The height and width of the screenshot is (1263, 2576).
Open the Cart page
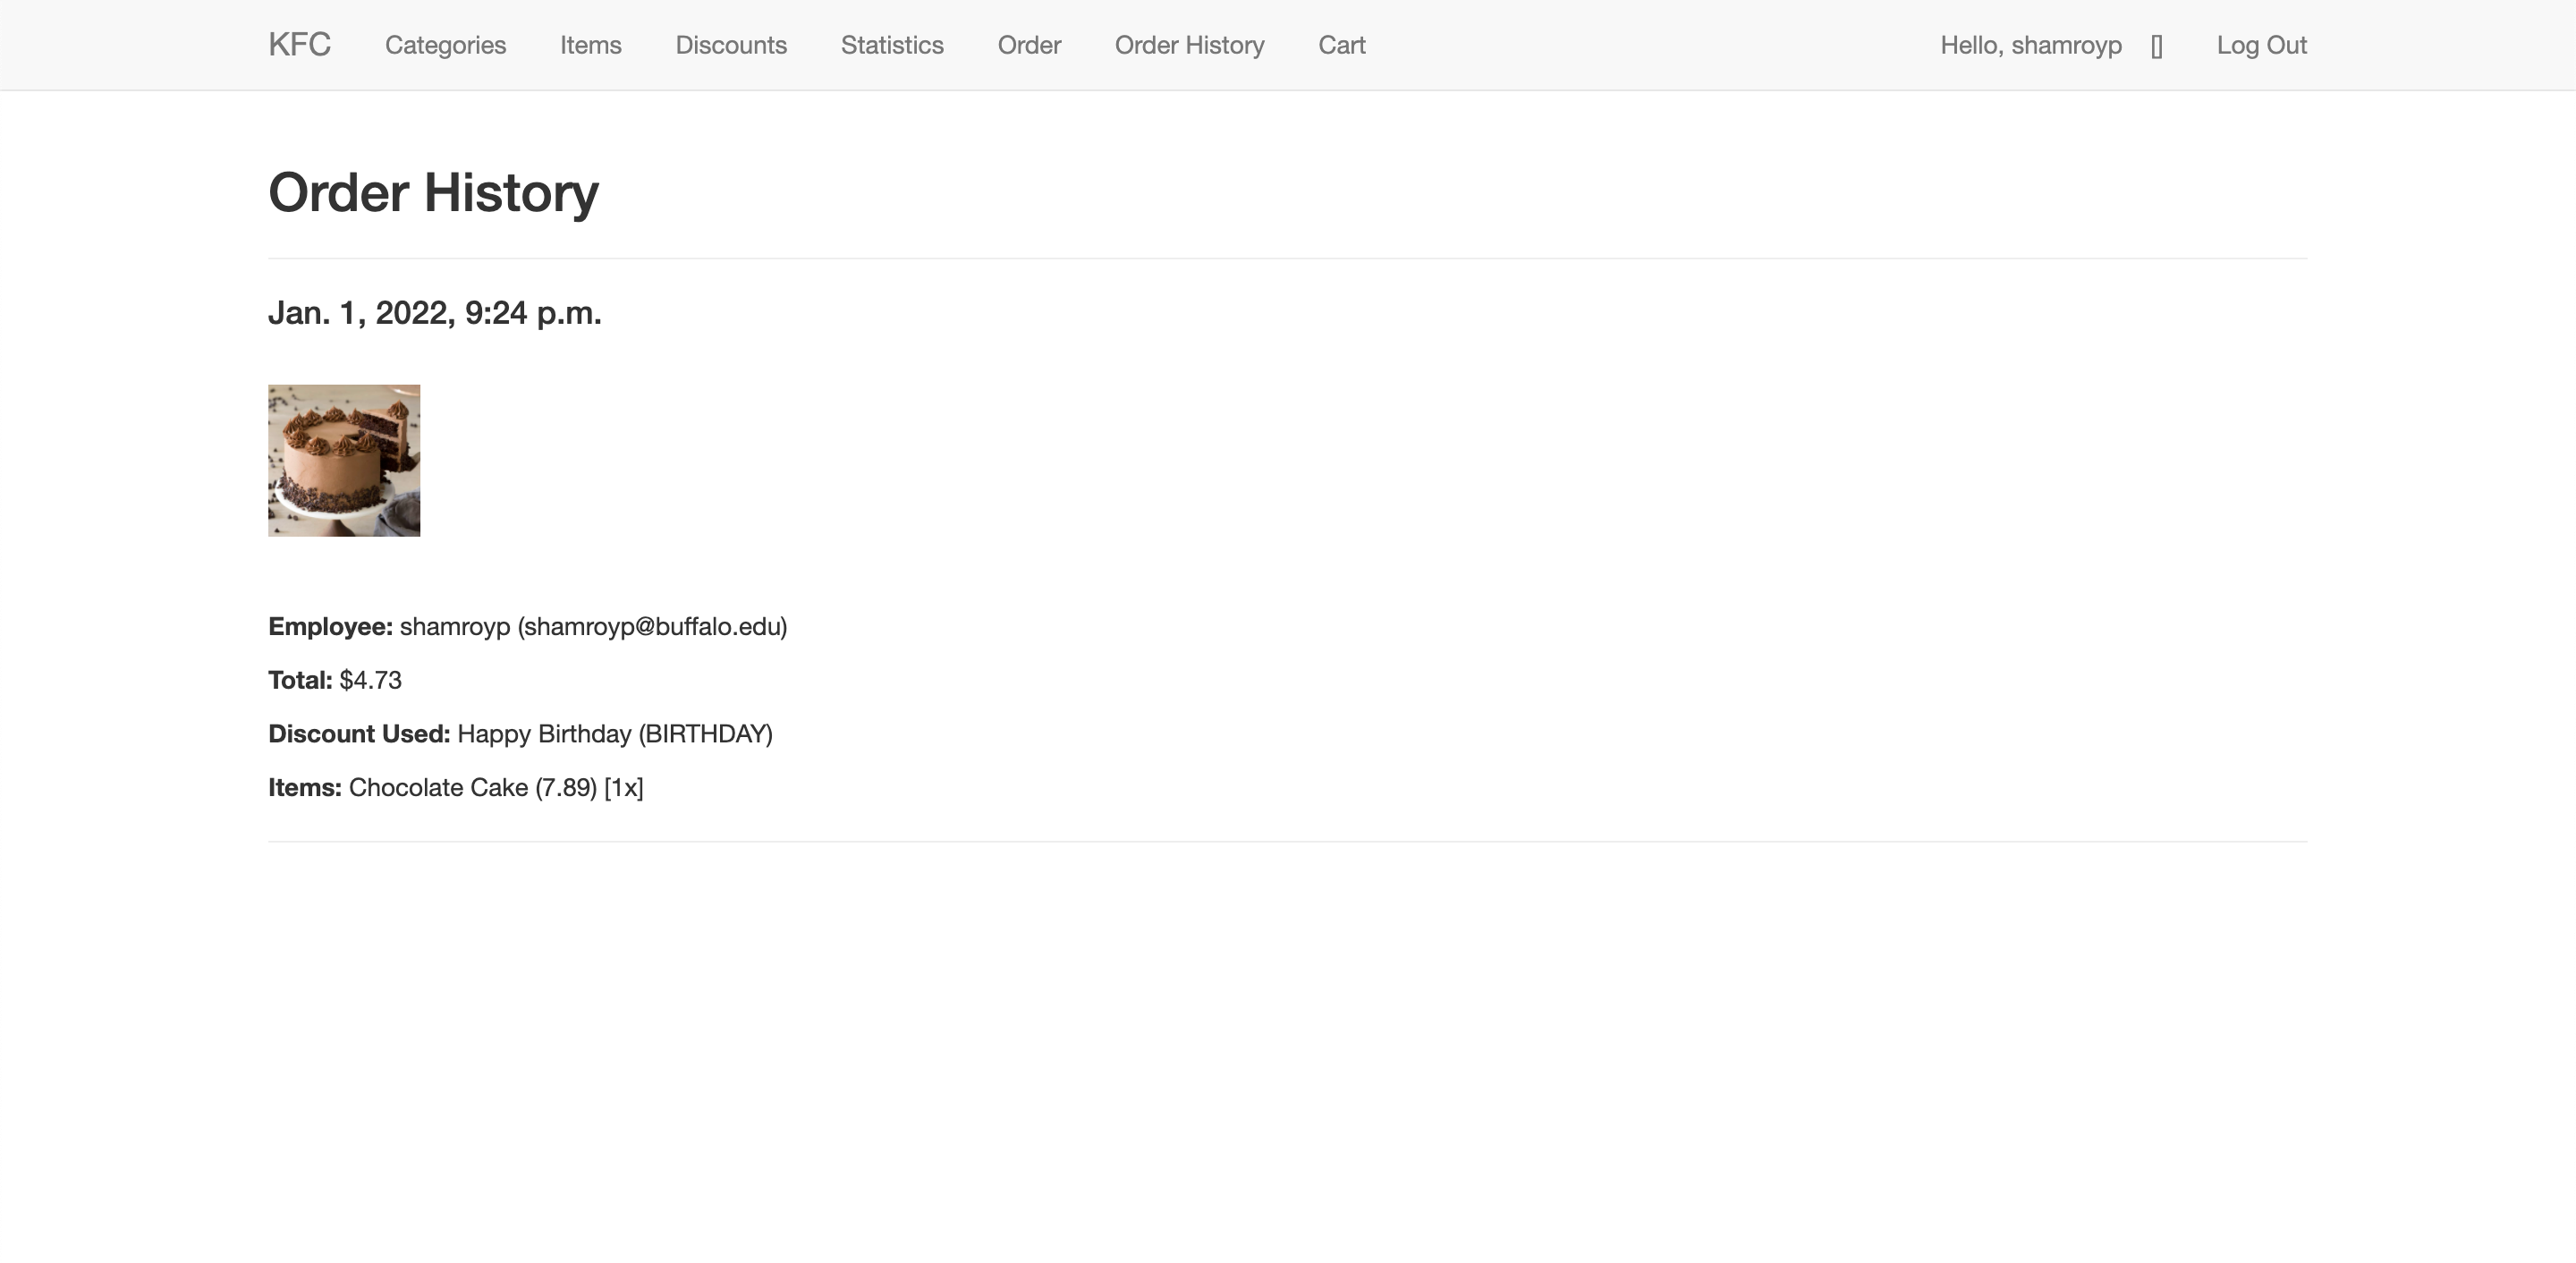point(1341,45)
